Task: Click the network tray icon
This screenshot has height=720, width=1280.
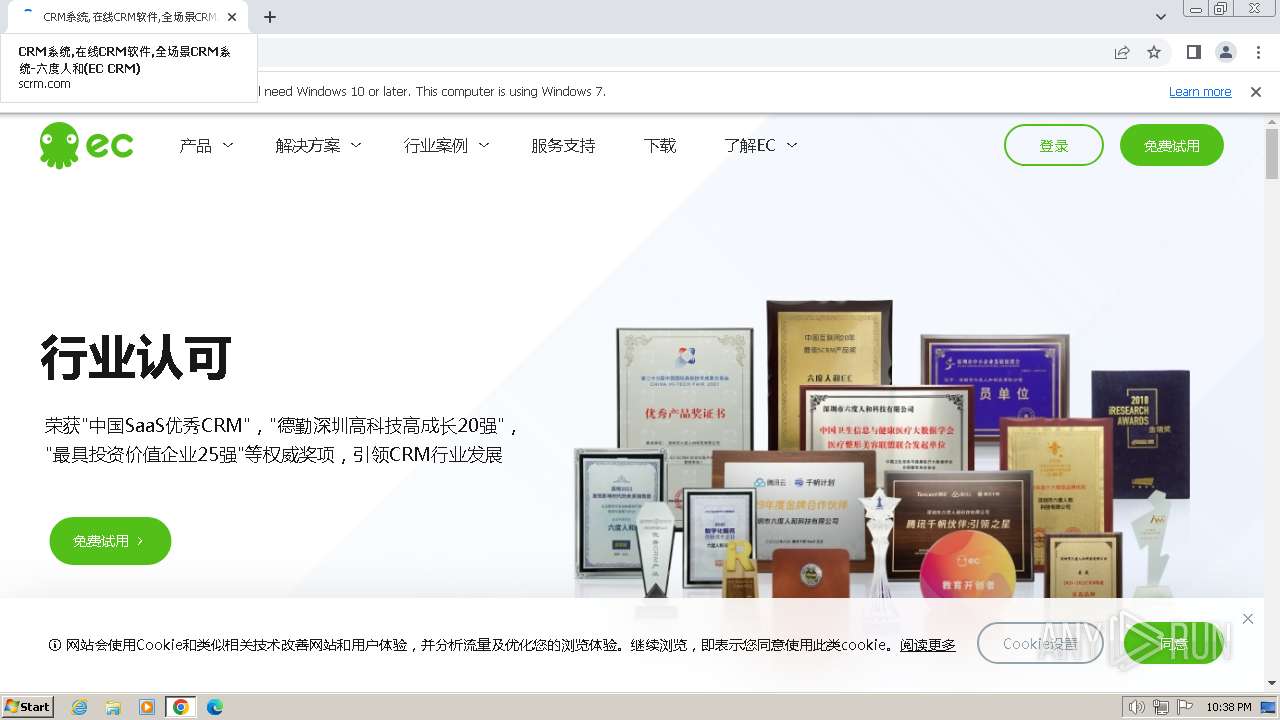Action: (x=1160, y=707)
